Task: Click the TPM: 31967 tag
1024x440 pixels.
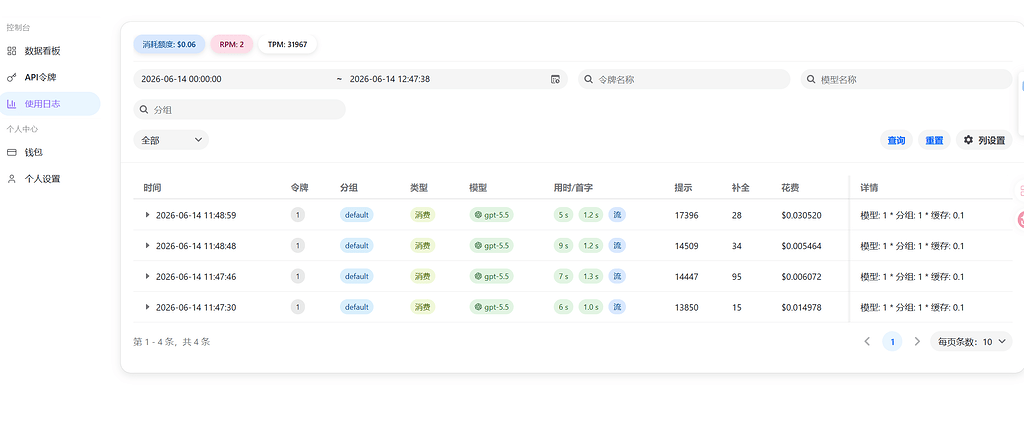Action: pos(287,44)
